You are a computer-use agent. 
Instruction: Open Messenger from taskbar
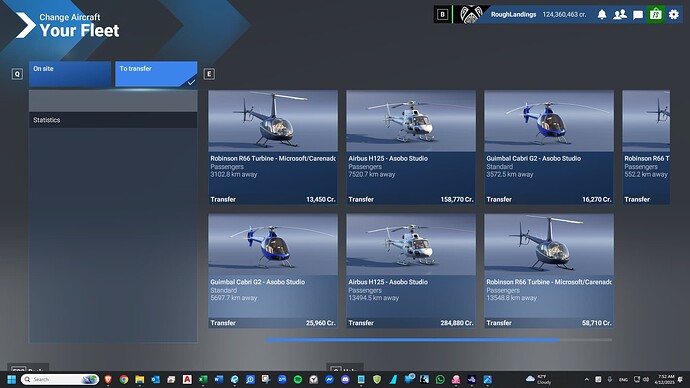330,379
